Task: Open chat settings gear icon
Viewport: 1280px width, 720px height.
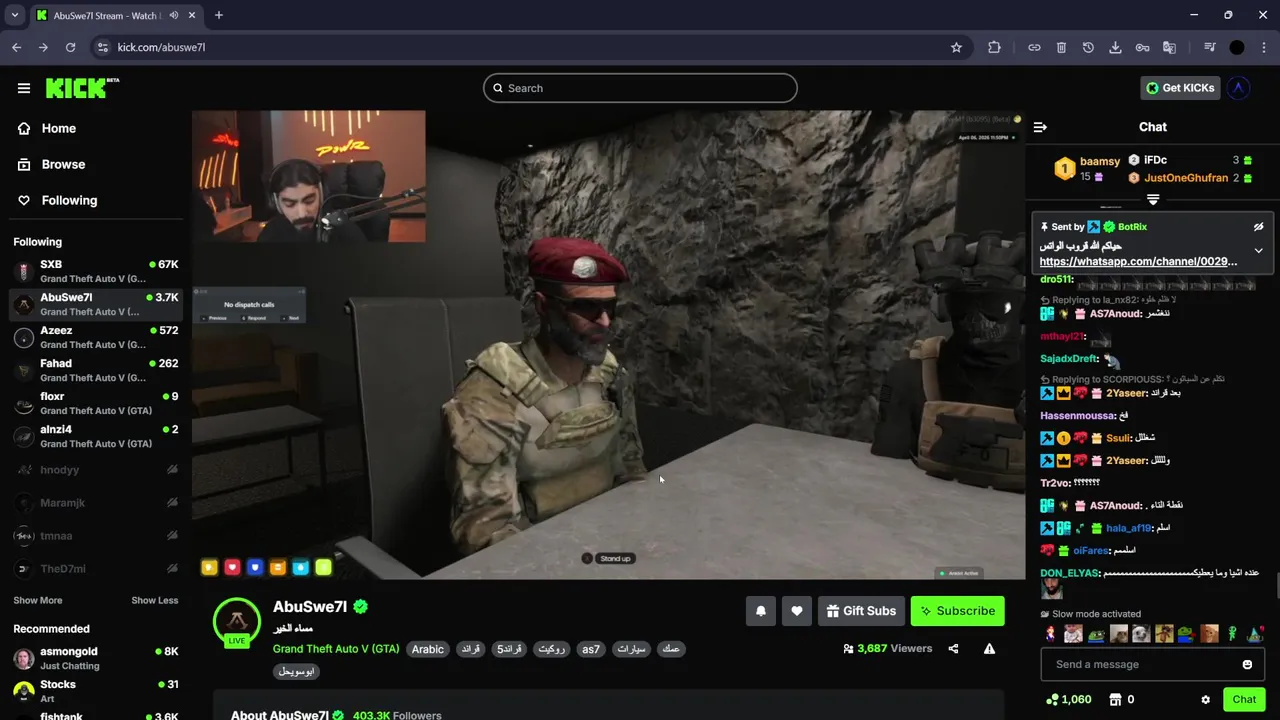Action: pos(1205,700)
